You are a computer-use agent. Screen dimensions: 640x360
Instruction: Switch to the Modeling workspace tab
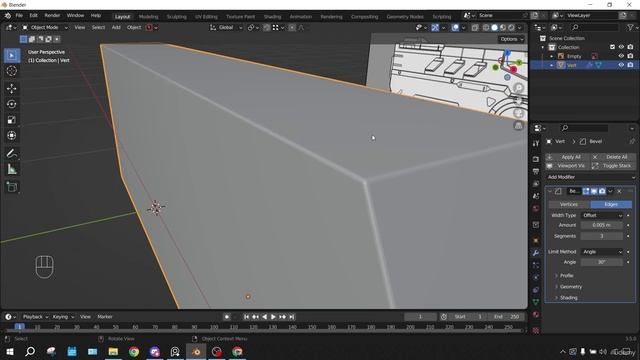(148, 17)
